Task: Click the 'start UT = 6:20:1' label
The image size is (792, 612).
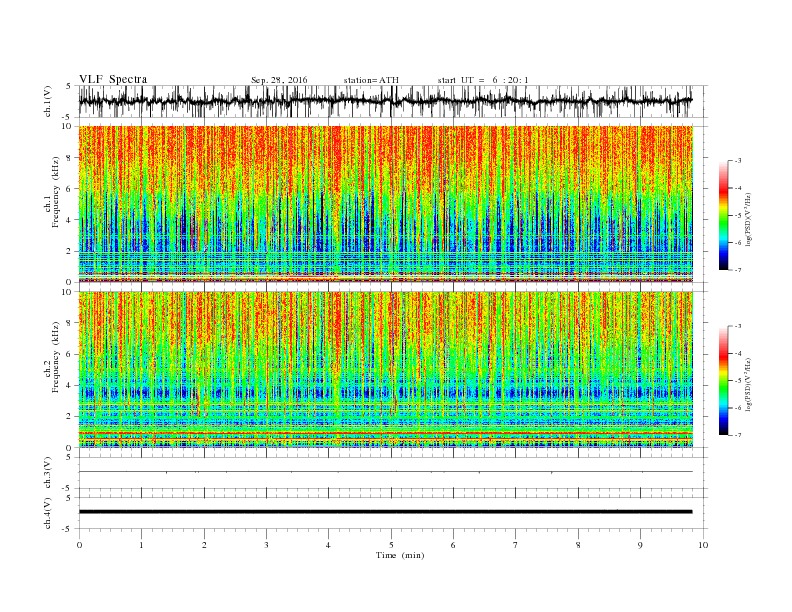Action: [483, 80]
